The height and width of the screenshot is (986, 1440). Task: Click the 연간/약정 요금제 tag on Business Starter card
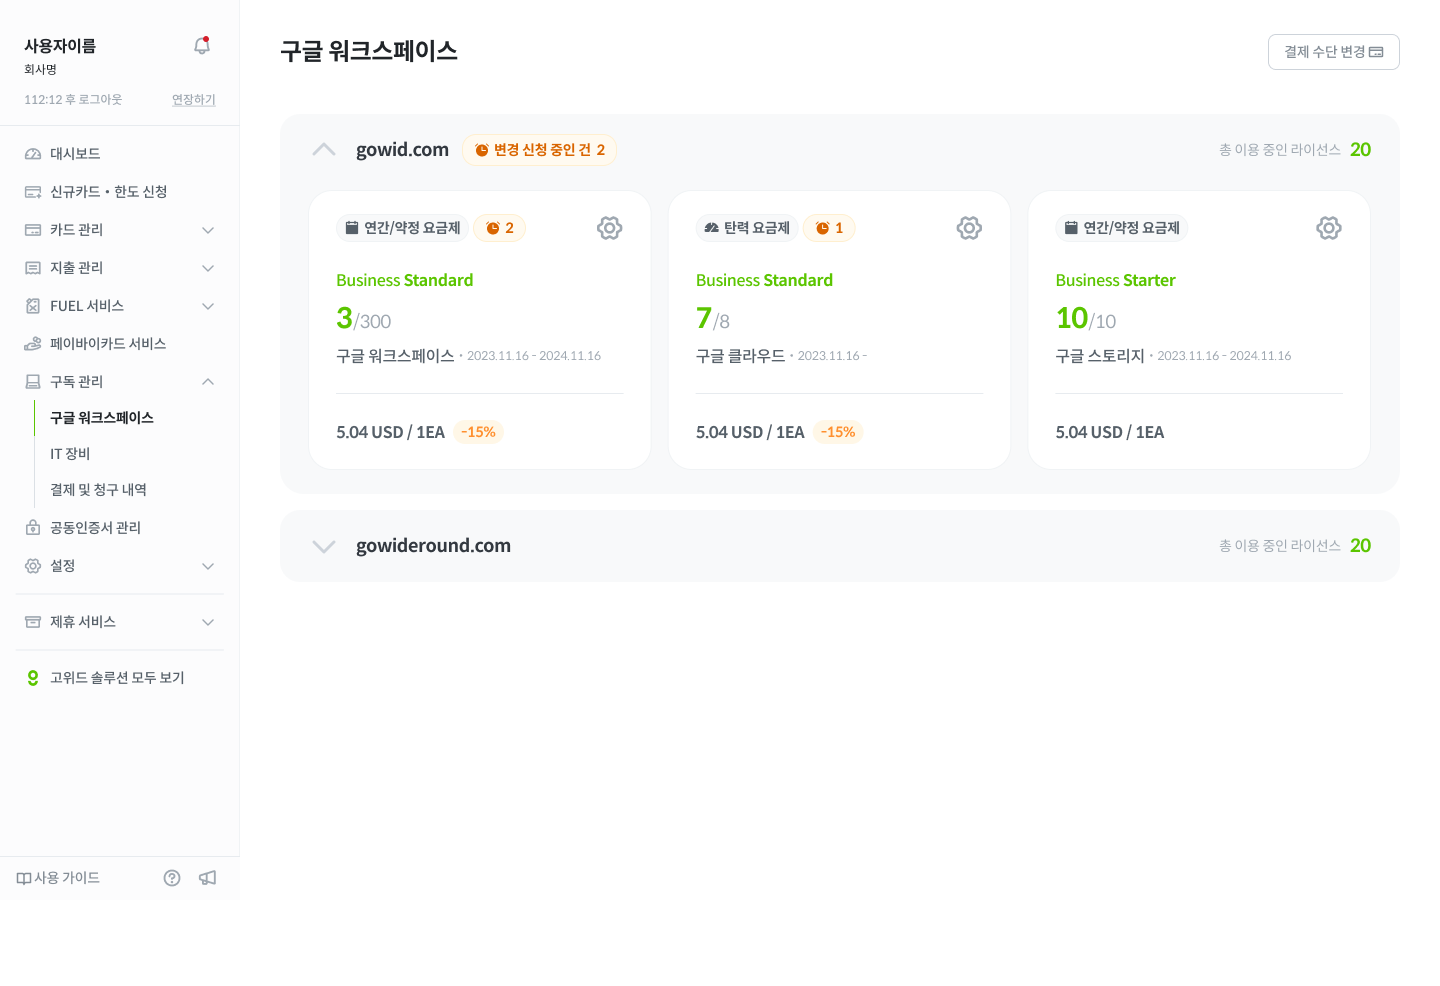(x=1122, y=228)
